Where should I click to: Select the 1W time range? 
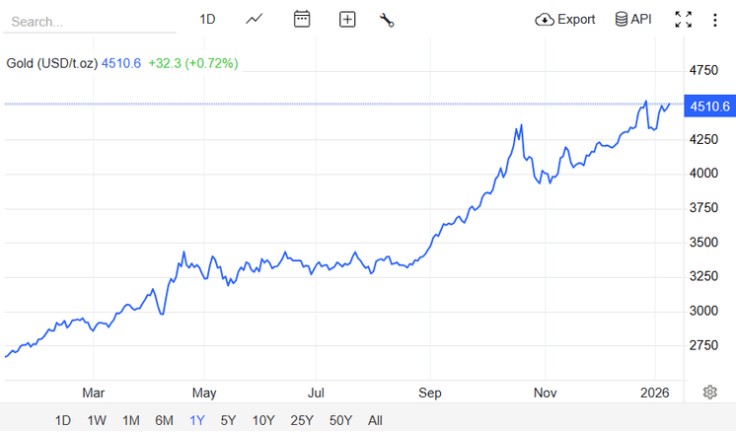tap(97, 420)
